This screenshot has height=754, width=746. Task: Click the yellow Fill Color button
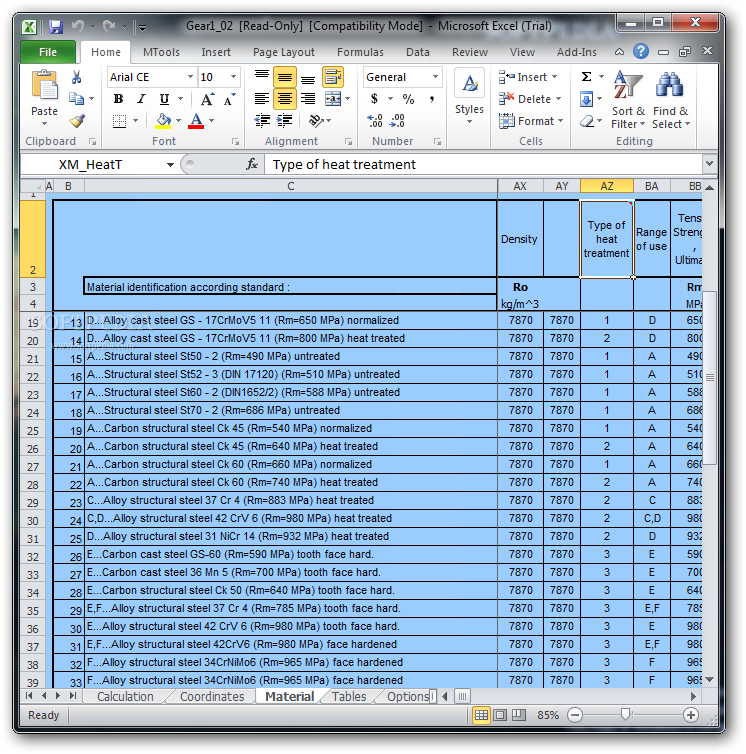tap(163, 121)
